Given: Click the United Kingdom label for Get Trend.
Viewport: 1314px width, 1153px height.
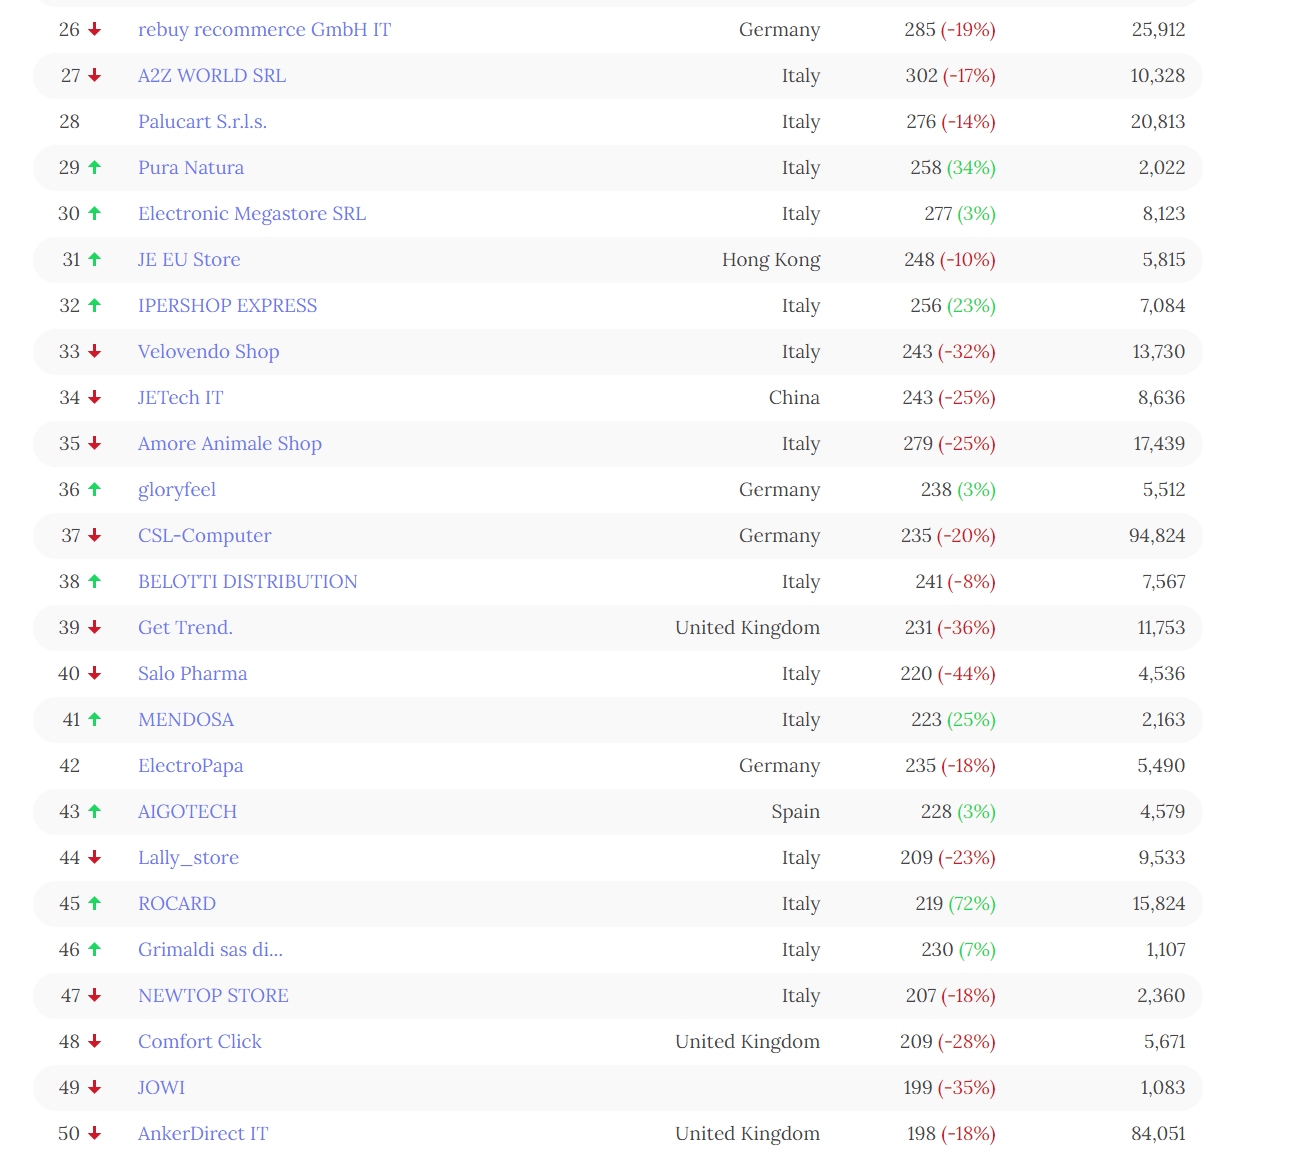Looking at the screenshot, I should (747, 627).
